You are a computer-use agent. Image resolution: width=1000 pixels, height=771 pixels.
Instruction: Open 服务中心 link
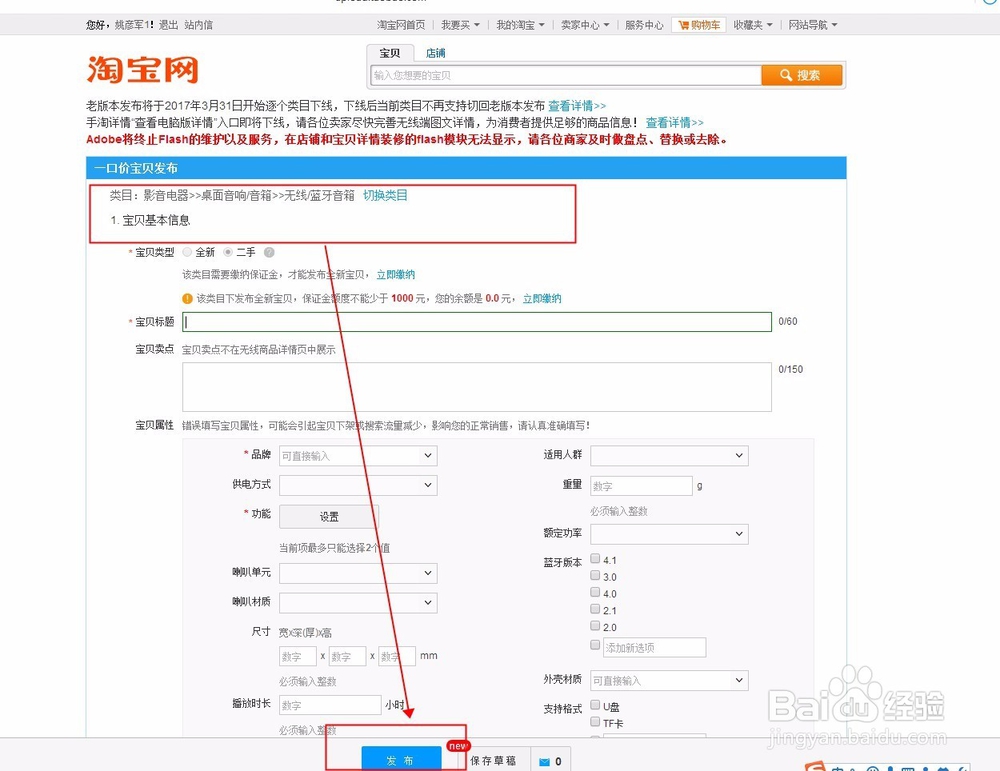click(644, 25)
